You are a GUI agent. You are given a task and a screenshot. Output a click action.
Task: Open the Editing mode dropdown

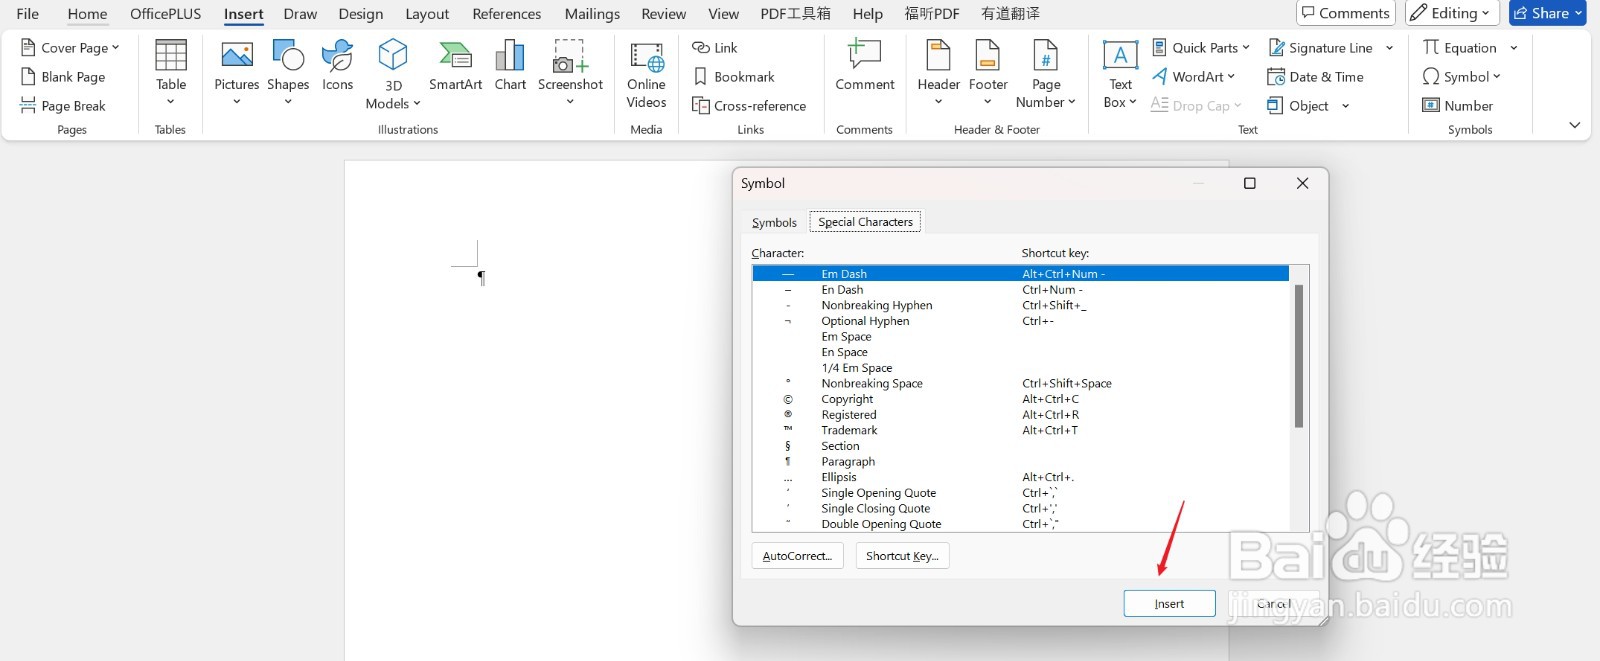tap(1450, 13)
